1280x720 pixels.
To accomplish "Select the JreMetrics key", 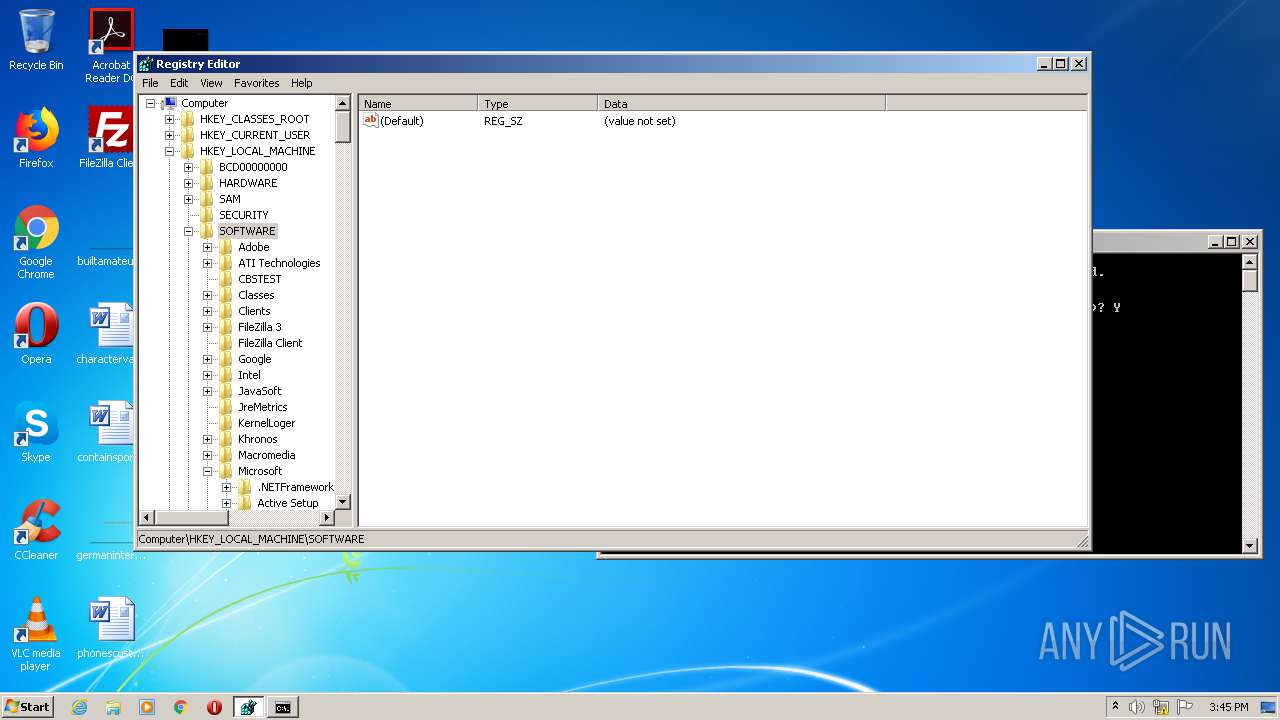I will pos(262,407).
